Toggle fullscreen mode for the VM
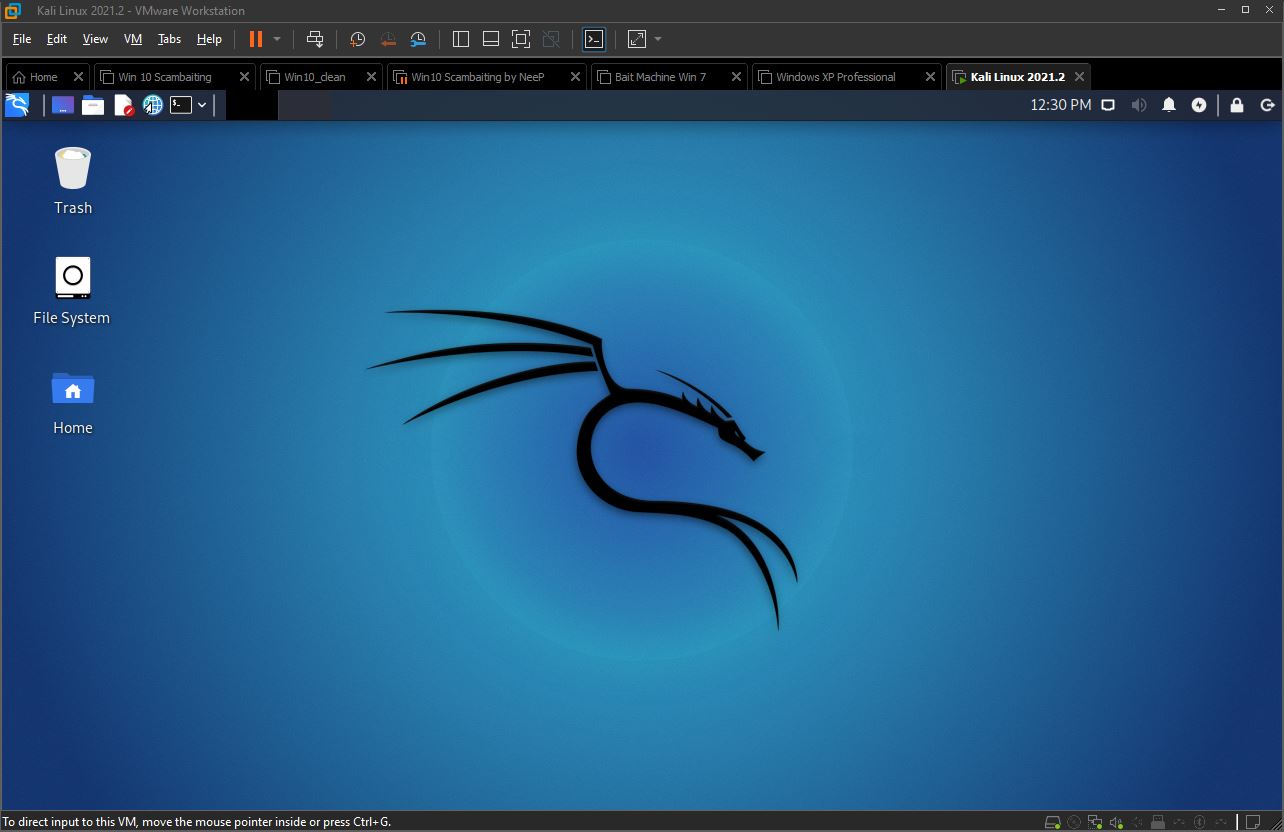 coord(520,39)
